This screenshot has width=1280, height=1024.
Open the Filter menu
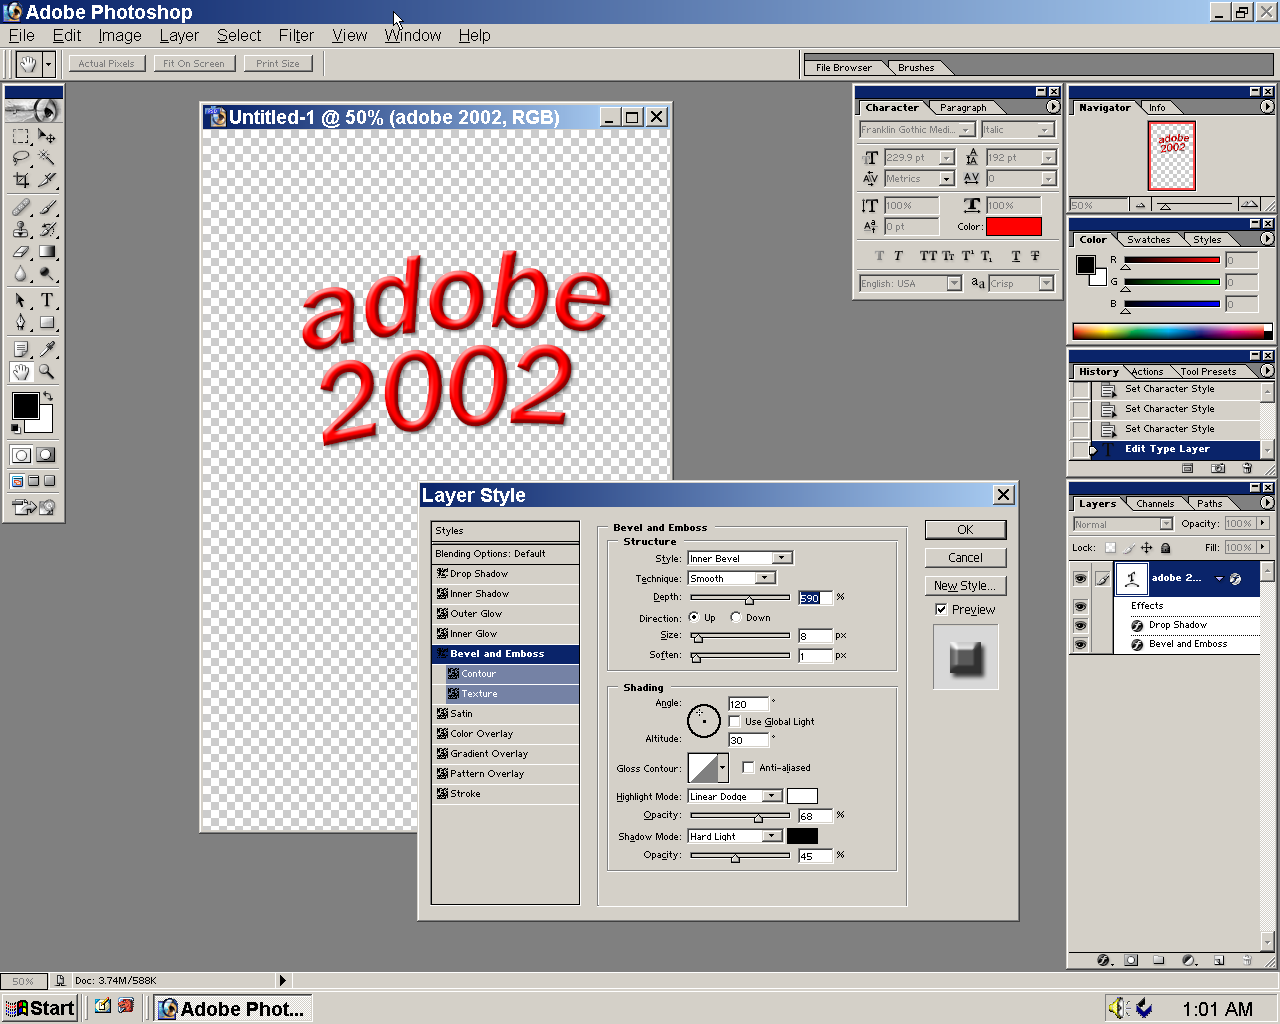296,35
